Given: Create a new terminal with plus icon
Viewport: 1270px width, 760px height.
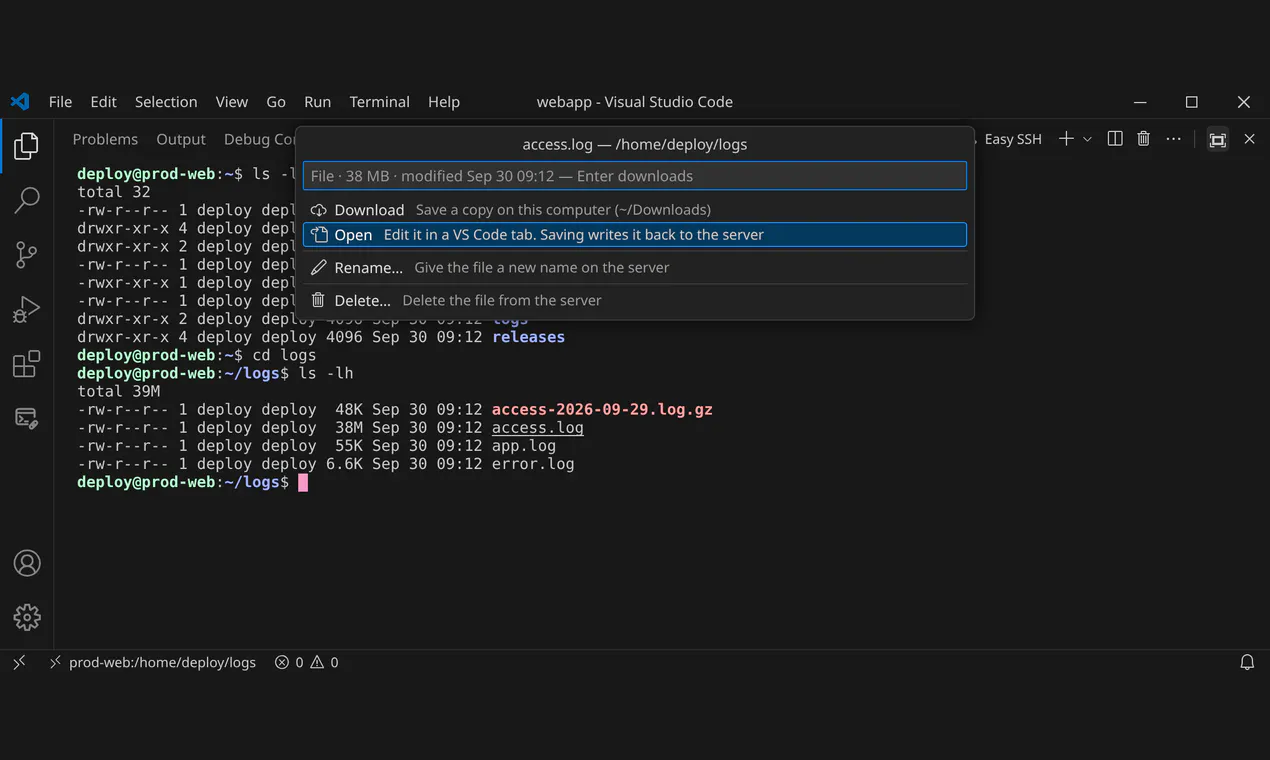Looking at the screenshot, I should pyautogui.click(x=1066, y=139).
